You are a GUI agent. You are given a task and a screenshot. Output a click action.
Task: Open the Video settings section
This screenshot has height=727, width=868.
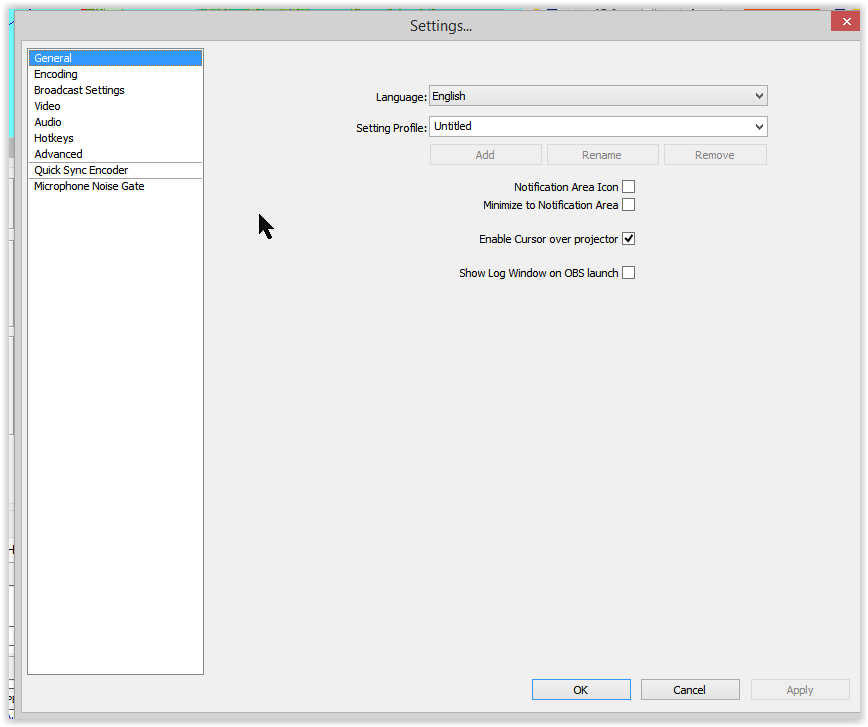point(115,106)
